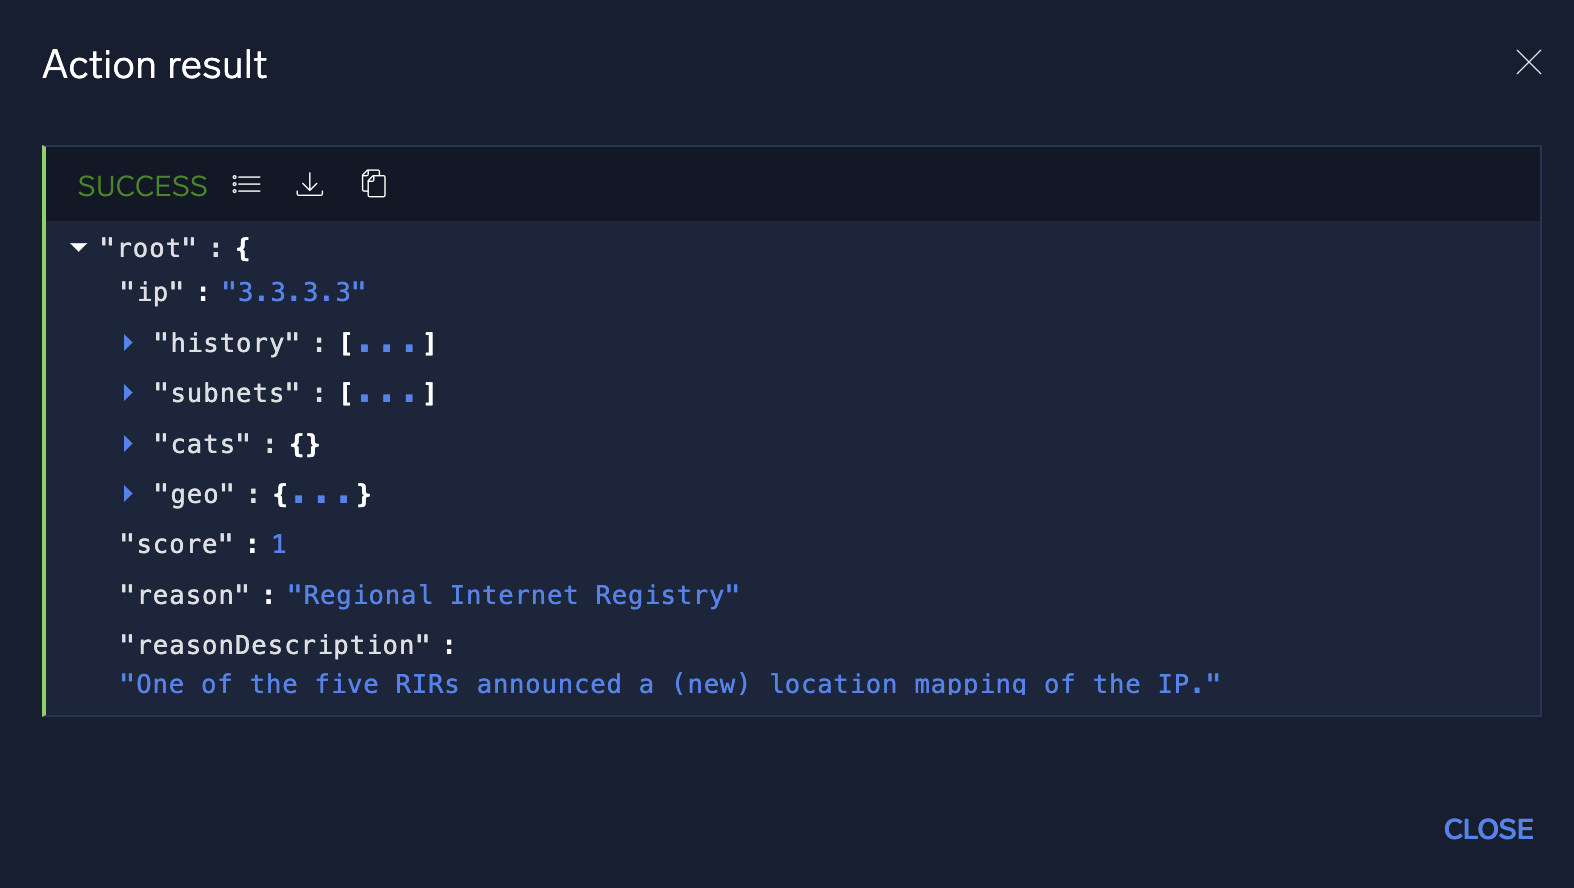Select the ip key in the tree
Image resolution: width=1574 pixels, height=888 pixels.
(x=150, y=291)
